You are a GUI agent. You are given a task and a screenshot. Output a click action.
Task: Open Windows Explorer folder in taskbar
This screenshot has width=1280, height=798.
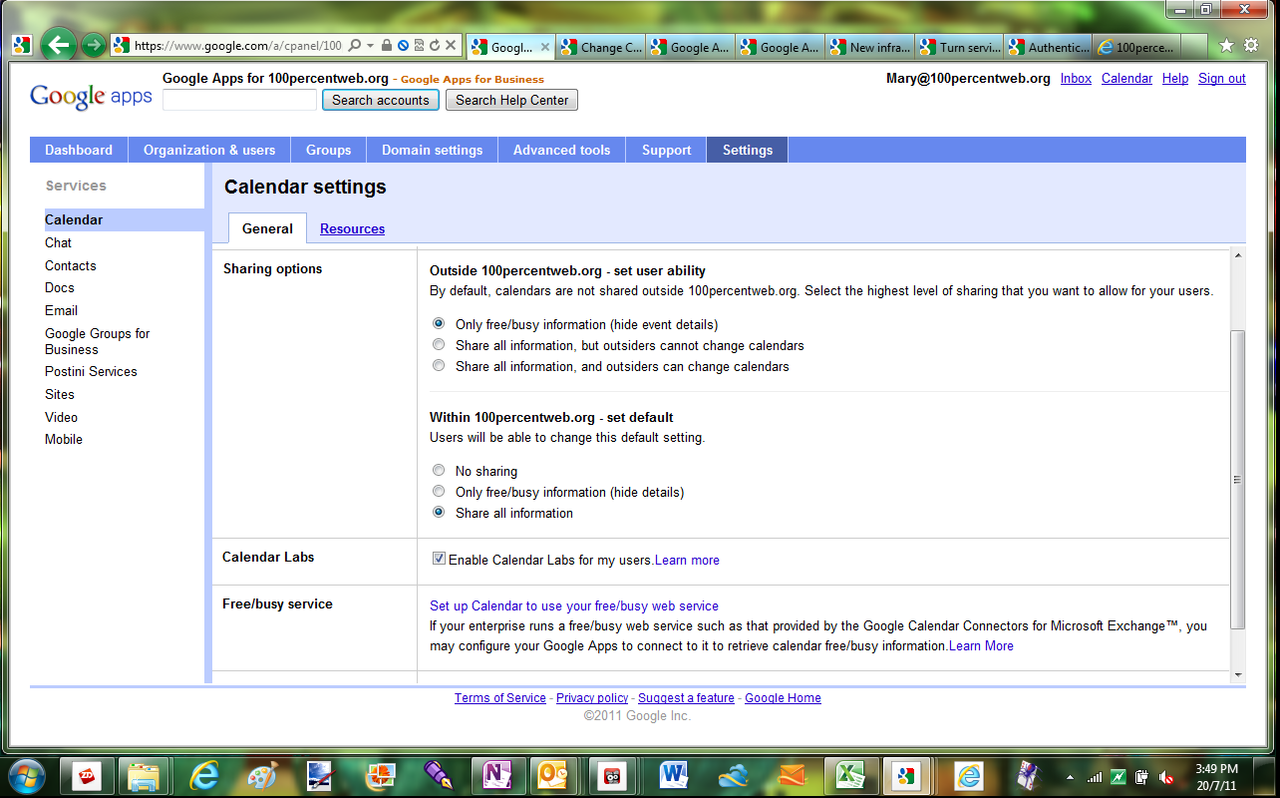pyautogui.click(x=144, y=776)
